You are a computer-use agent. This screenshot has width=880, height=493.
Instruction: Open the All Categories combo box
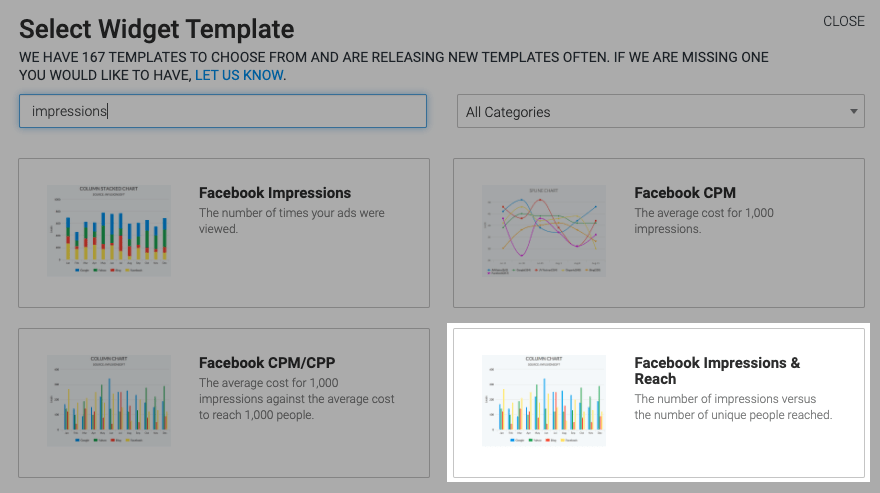pyautogui.click(x=661, y=111)
